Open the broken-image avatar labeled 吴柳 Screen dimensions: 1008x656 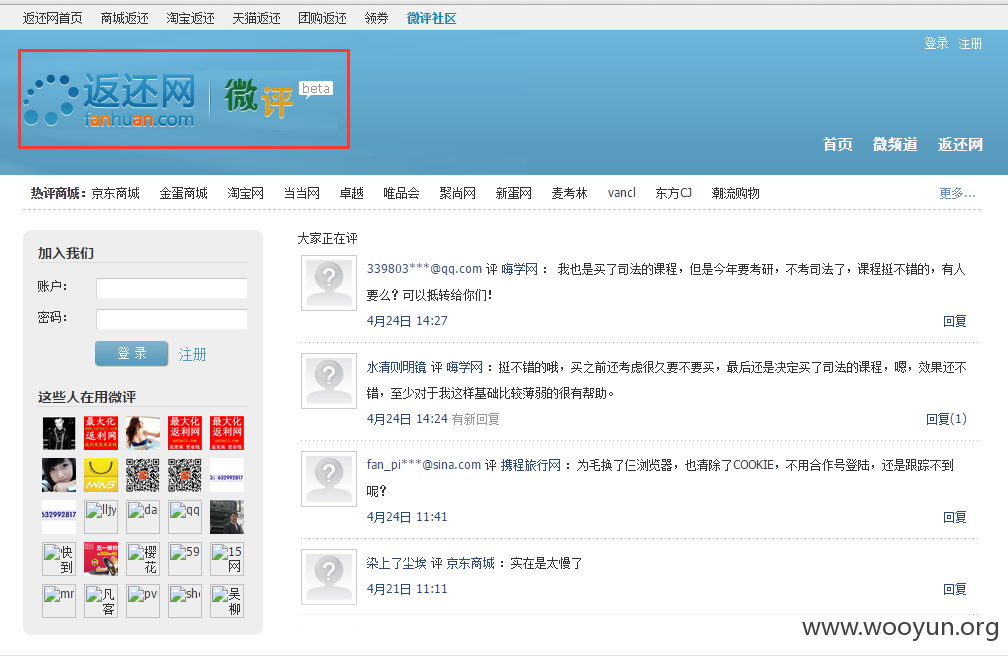227,601
